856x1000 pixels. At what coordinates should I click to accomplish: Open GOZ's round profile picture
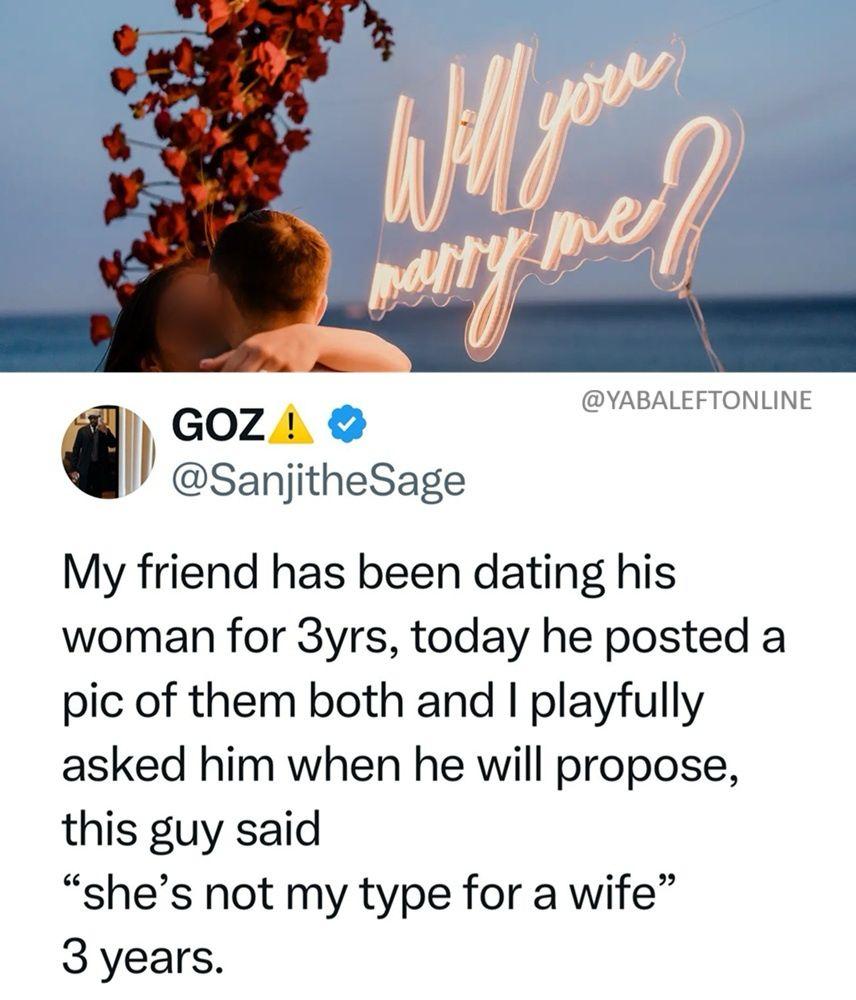tap(108, 452)
